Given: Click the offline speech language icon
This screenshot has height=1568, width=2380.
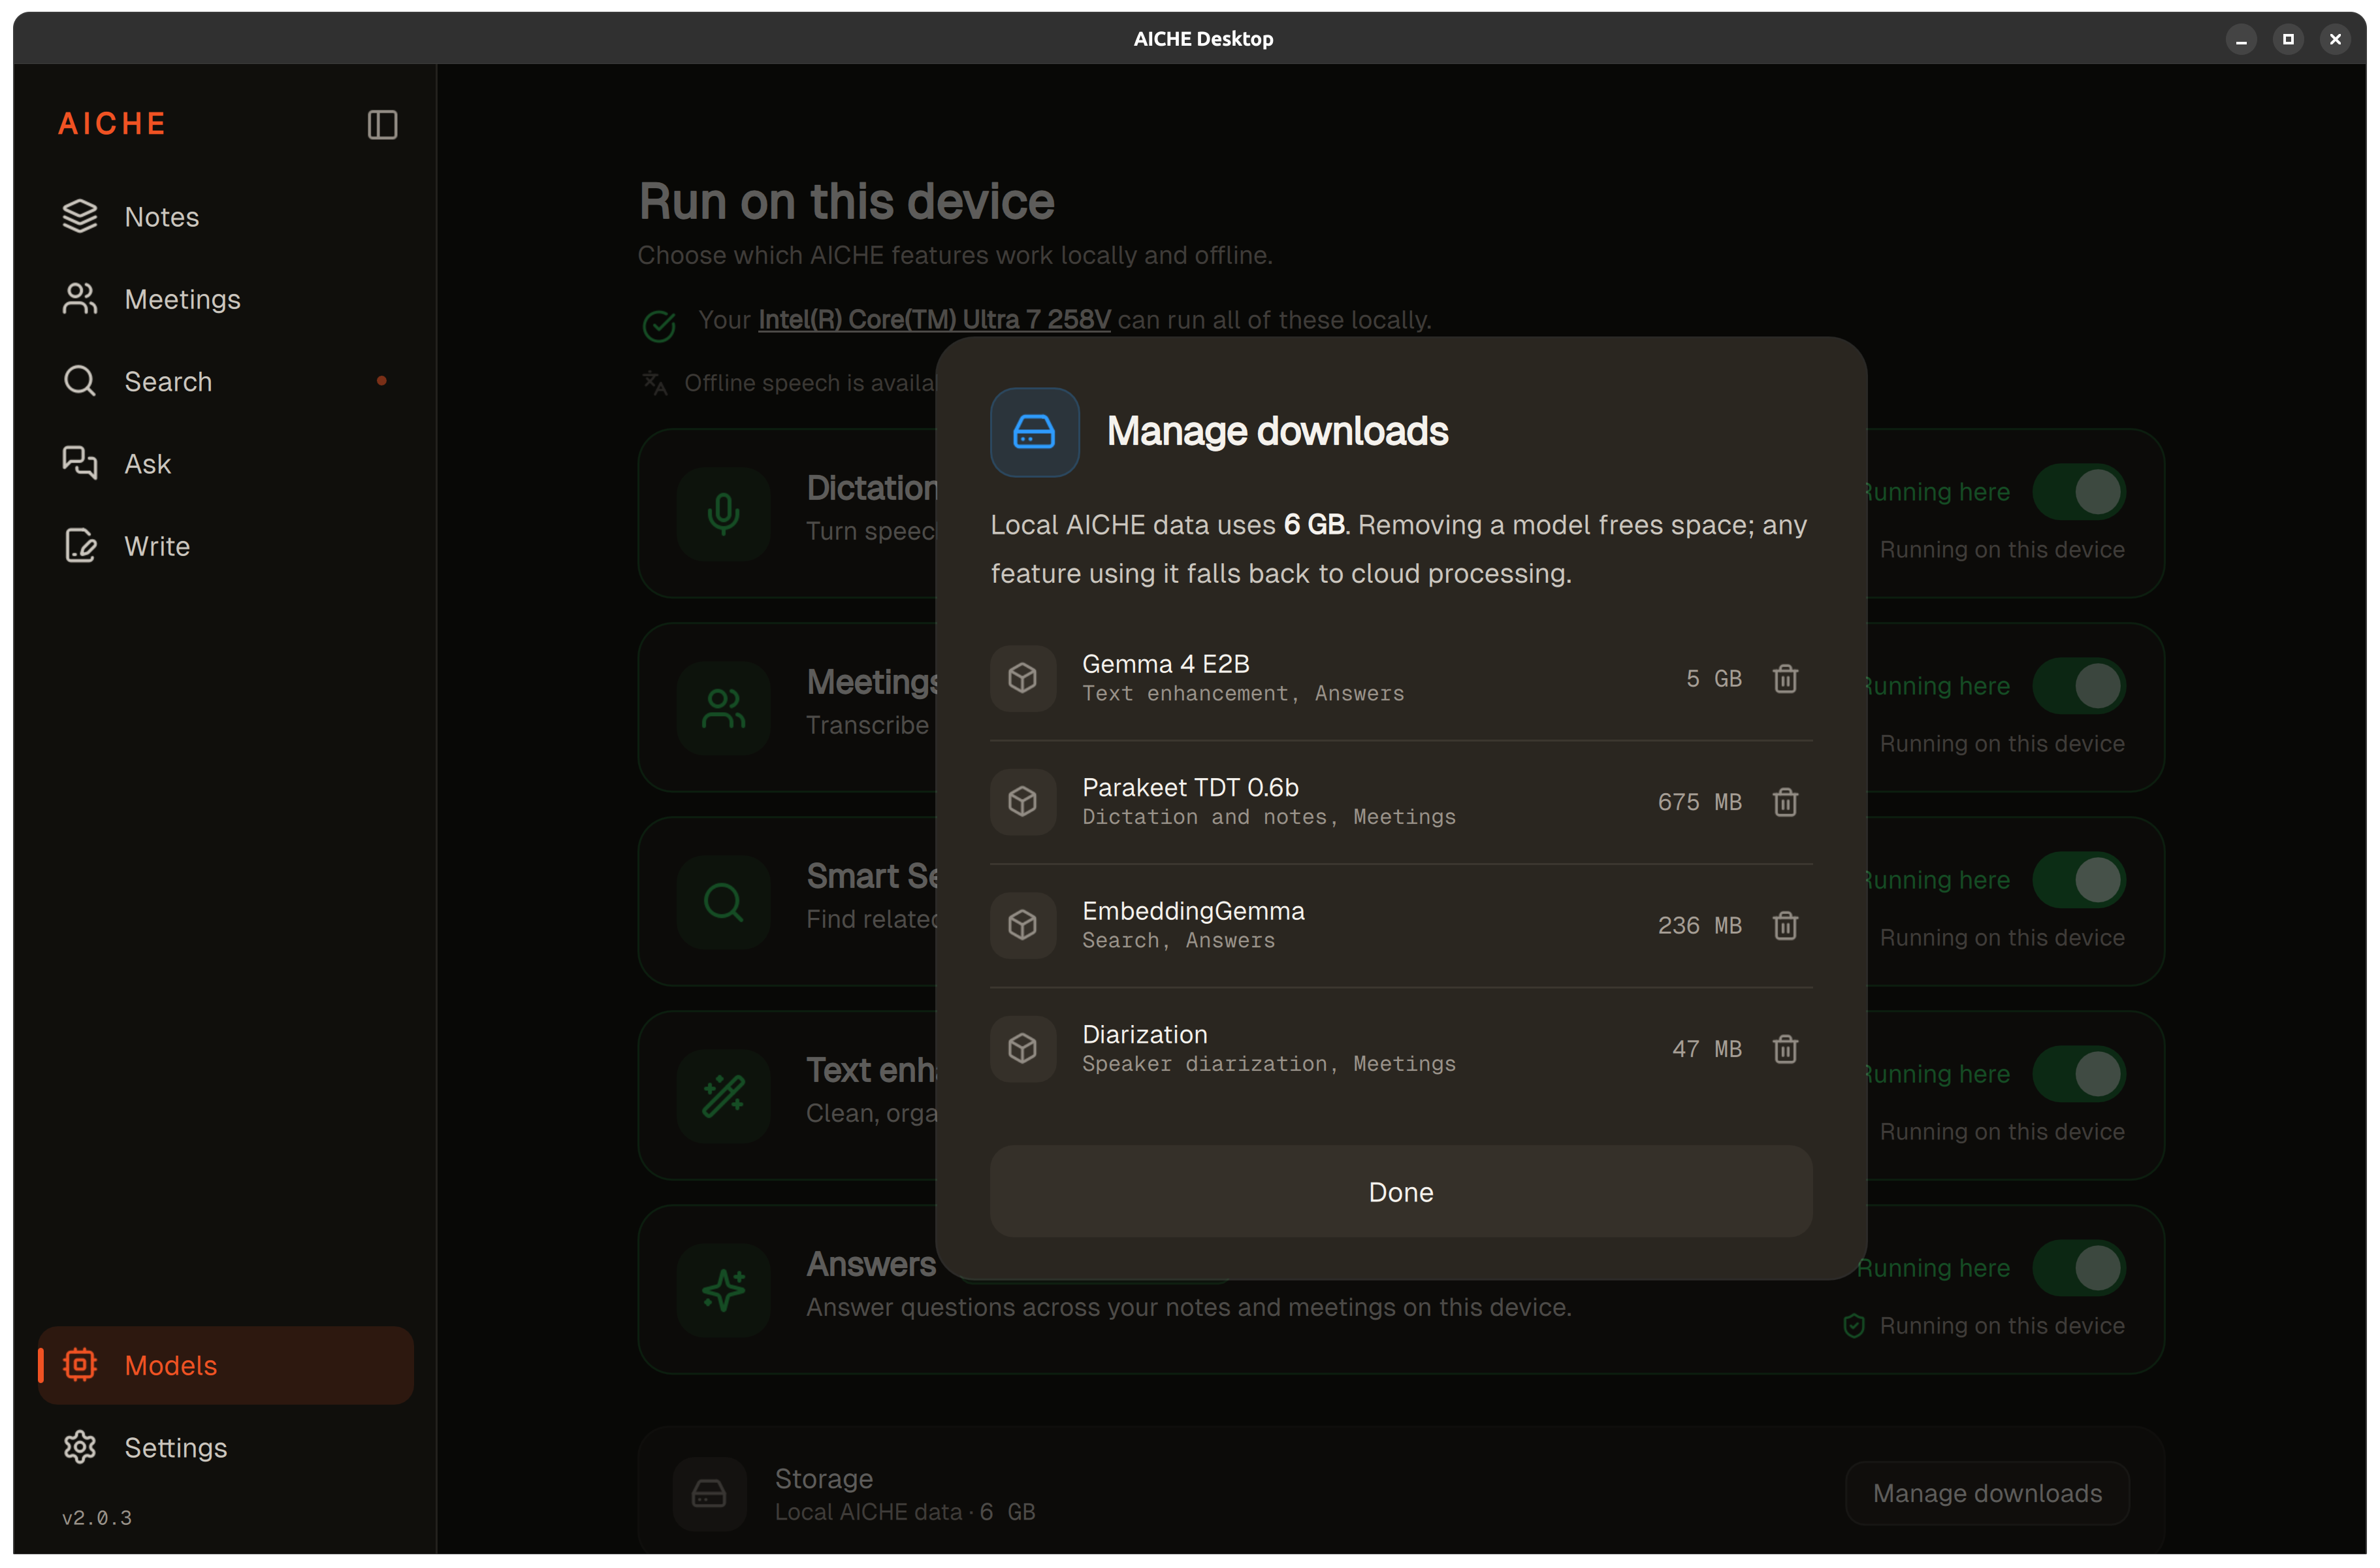Looking at the screenshot, I should 655,383.
